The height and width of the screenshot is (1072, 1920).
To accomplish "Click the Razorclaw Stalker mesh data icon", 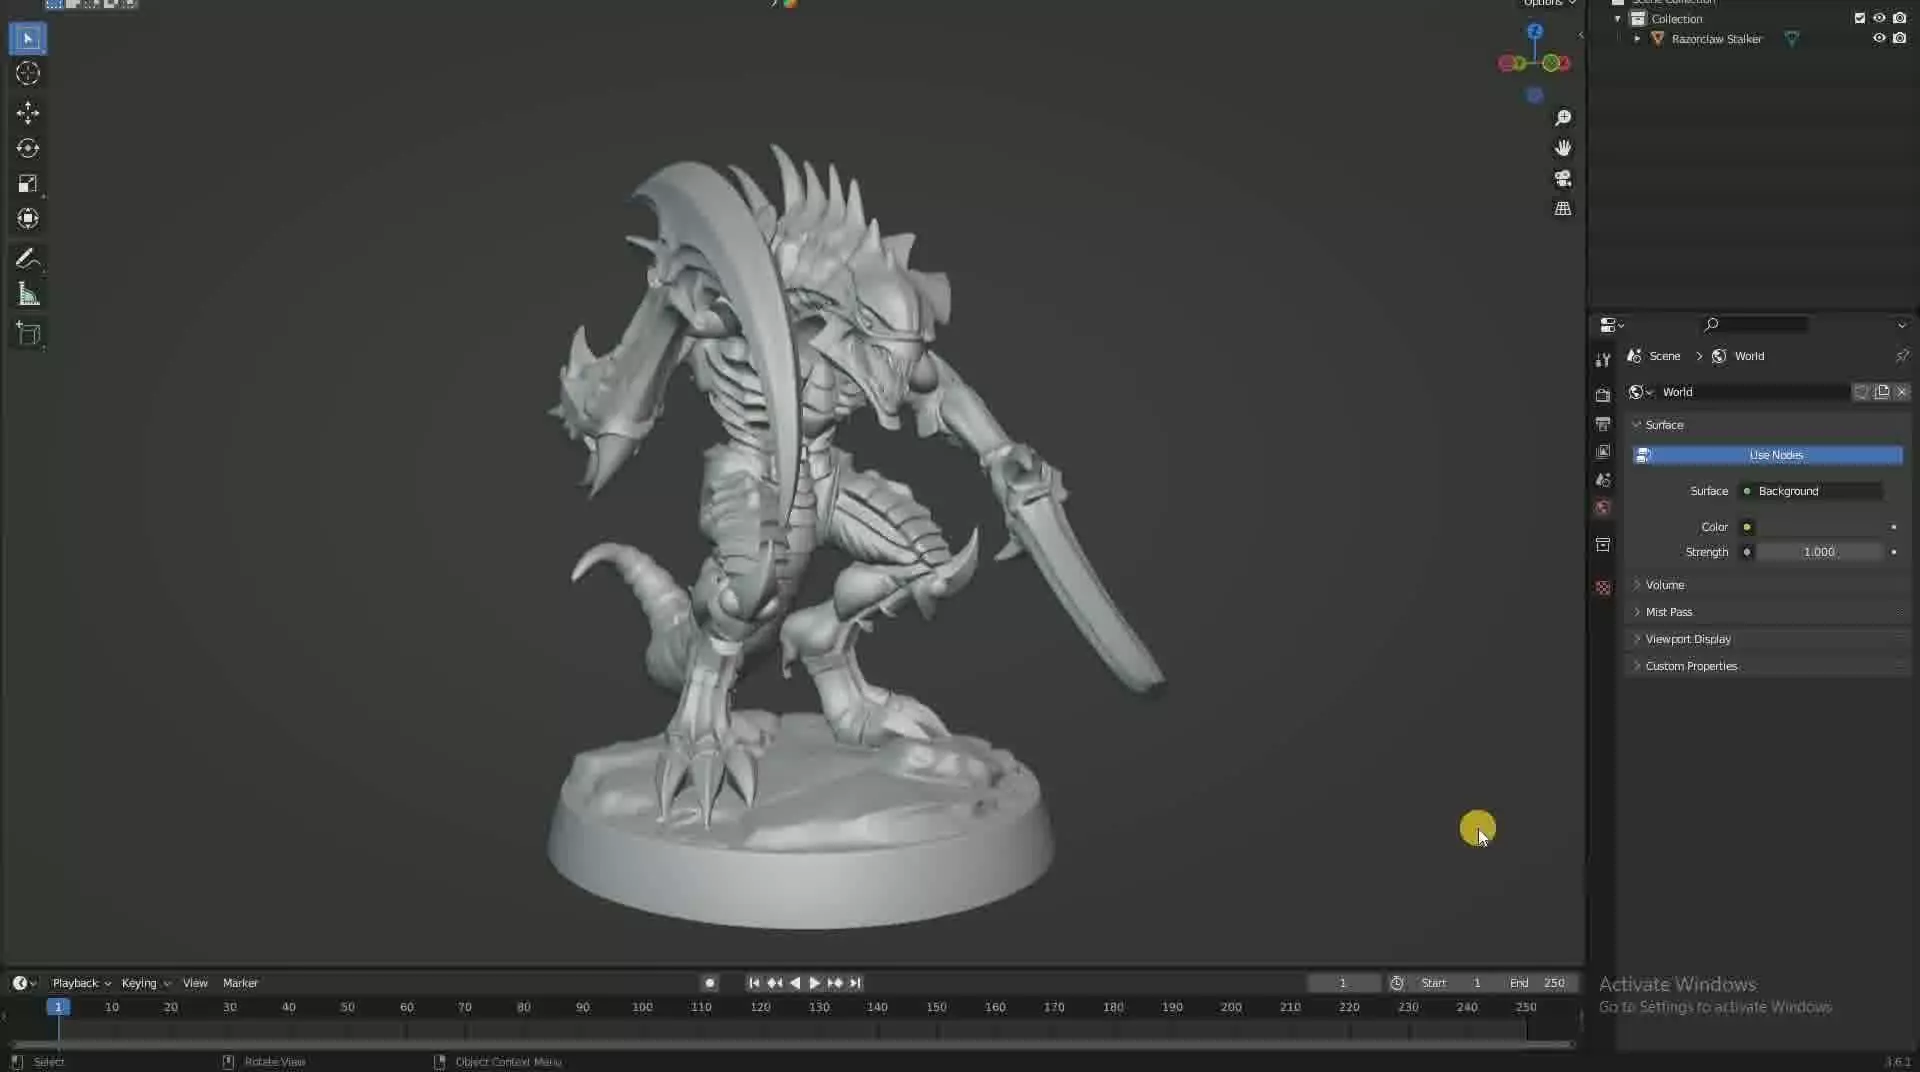I will [1792, 39].
